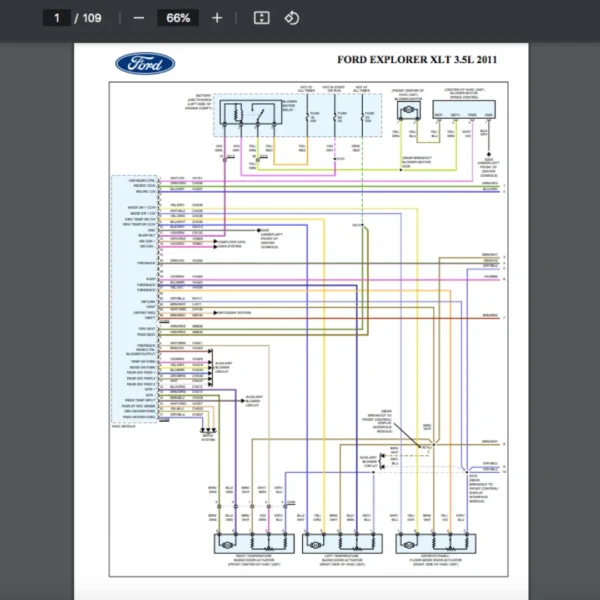Select the page number input field

click(x=57, y=18)
